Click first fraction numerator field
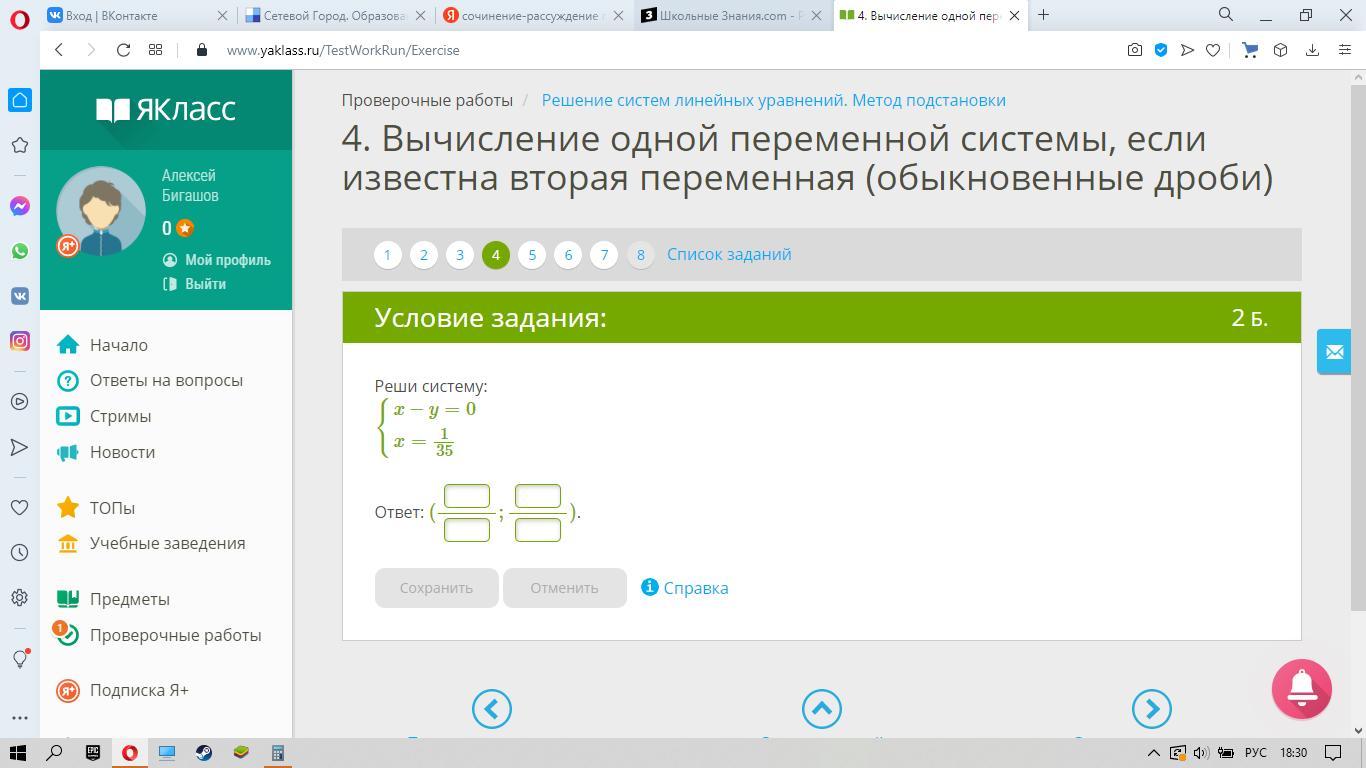The height and width of the screenshot is (768, 1366). 467,496
